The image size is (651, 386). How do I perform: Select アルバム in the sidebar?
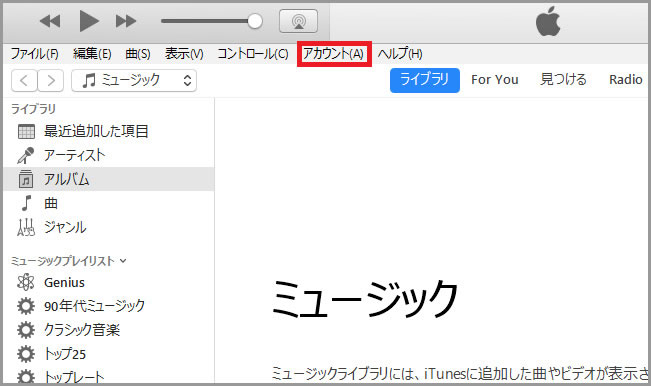click(x=109, y=179)
